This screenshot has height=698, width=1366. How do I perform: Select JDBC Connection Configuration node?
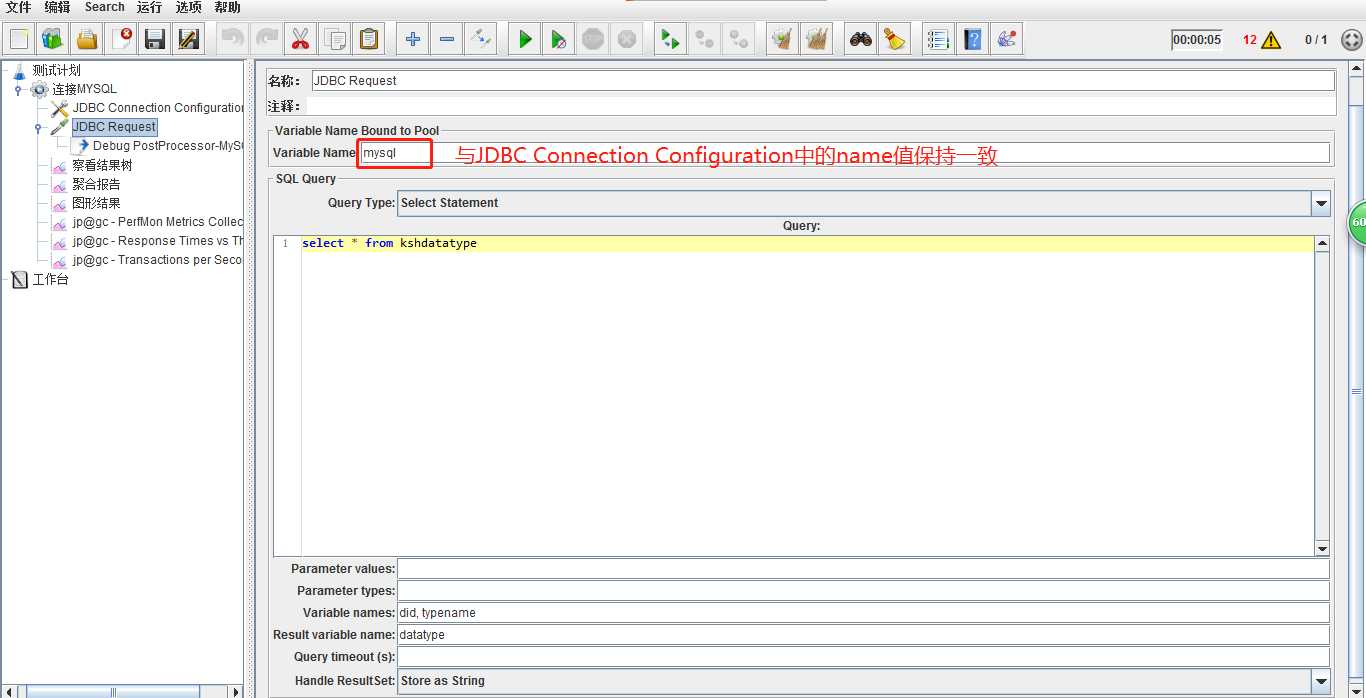coord(157,108)
